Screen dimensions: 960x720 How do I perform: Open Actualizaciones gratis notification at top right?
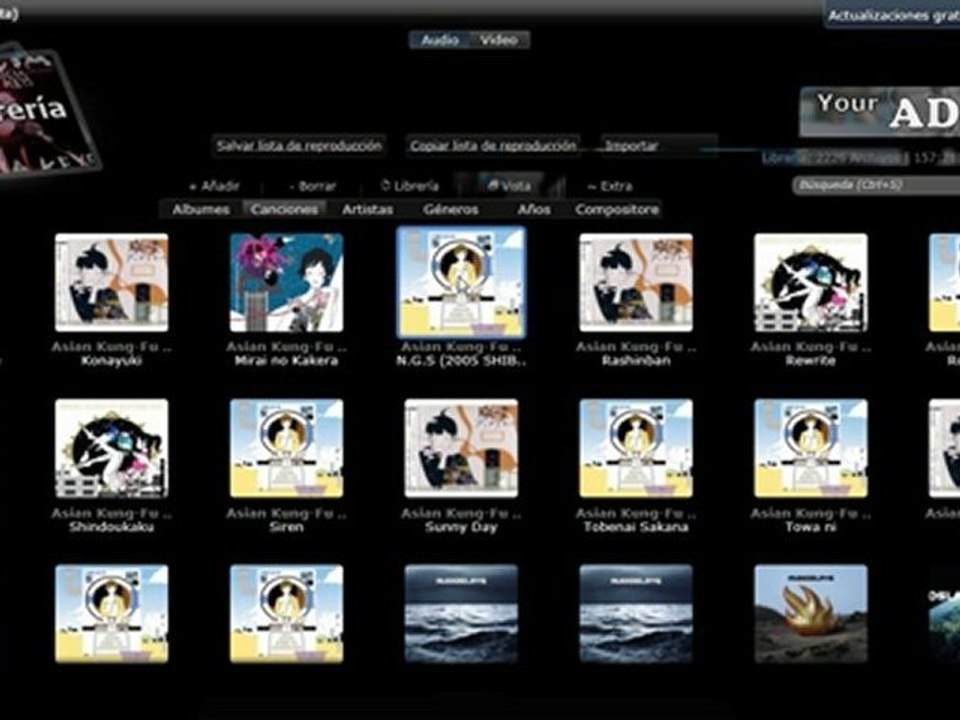893,15
